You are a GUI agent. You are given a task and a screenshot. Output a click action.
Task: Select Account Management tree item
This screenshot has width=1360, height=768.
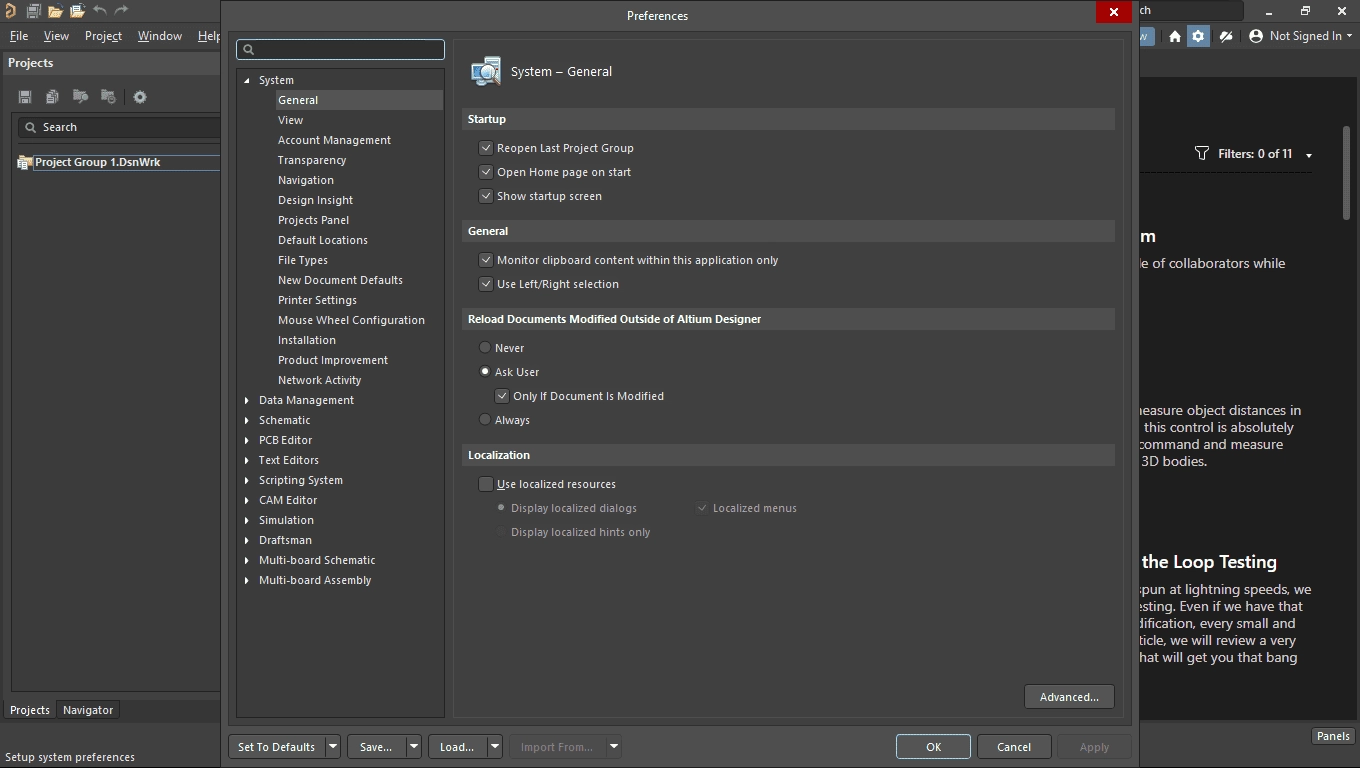(x=334, y=140)
